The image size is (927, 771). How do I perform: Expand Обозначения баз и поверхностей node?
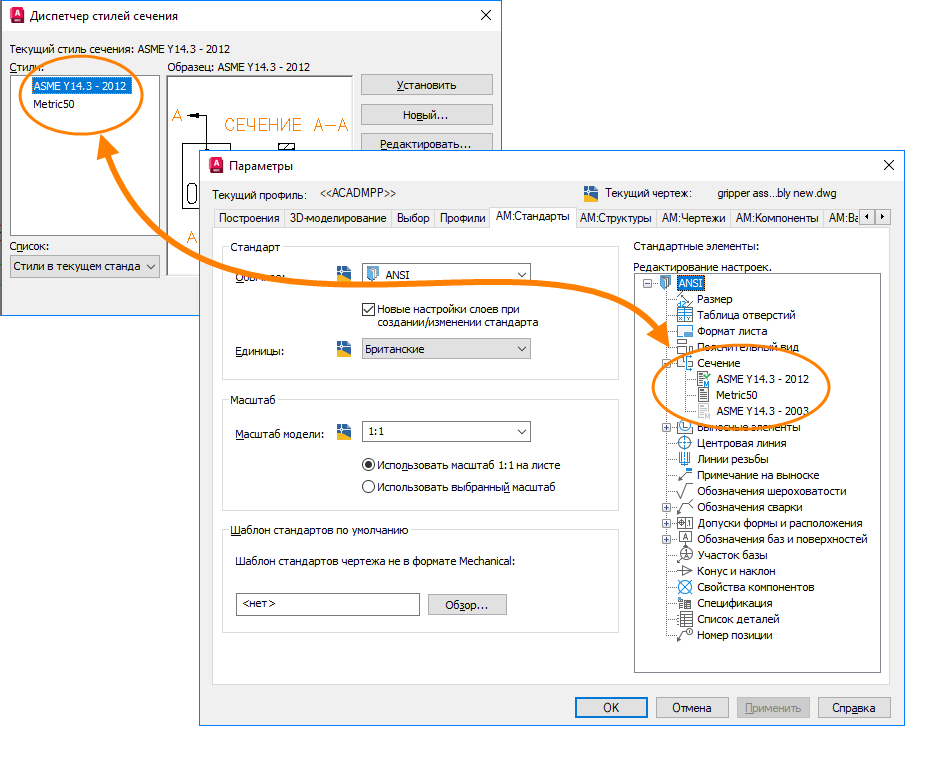[x=666, y=539]
